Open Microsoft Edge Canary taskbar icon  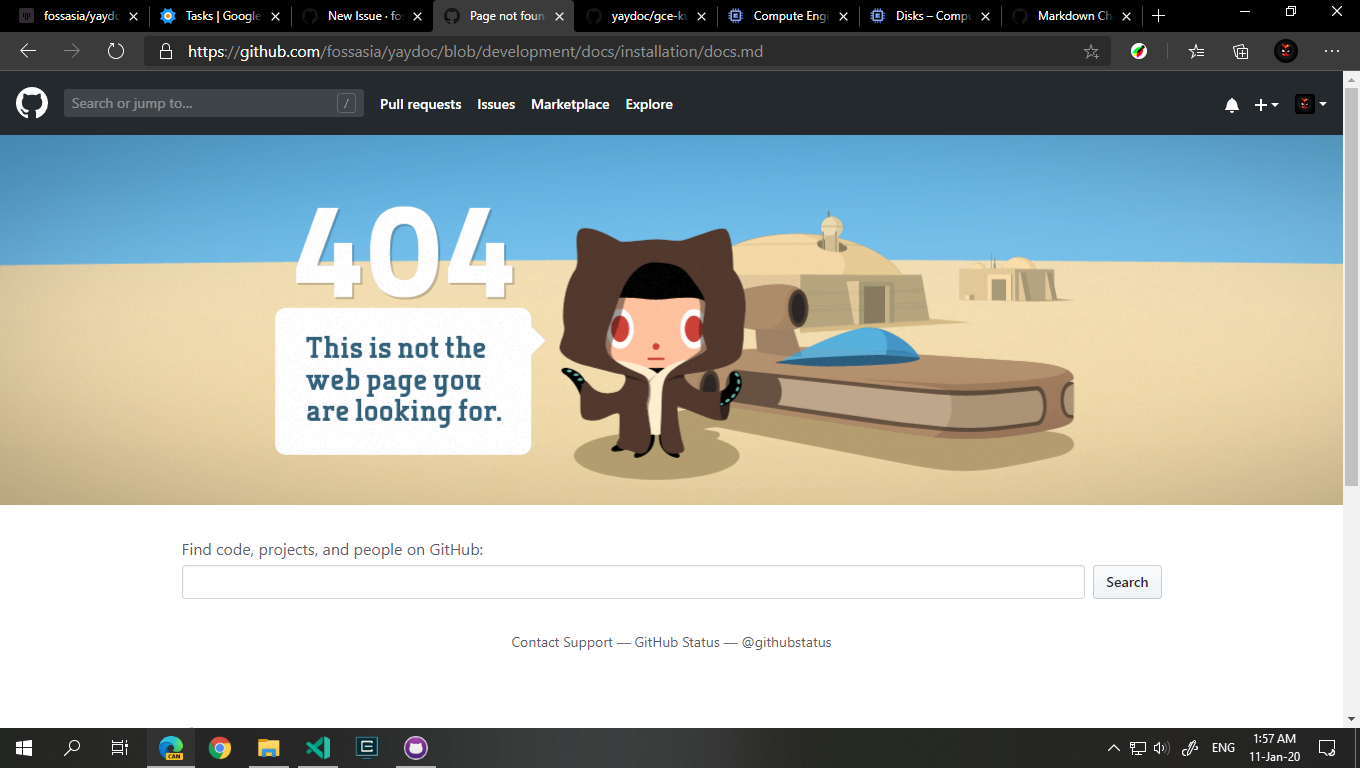pyautogui.click(x=171, y=748)
